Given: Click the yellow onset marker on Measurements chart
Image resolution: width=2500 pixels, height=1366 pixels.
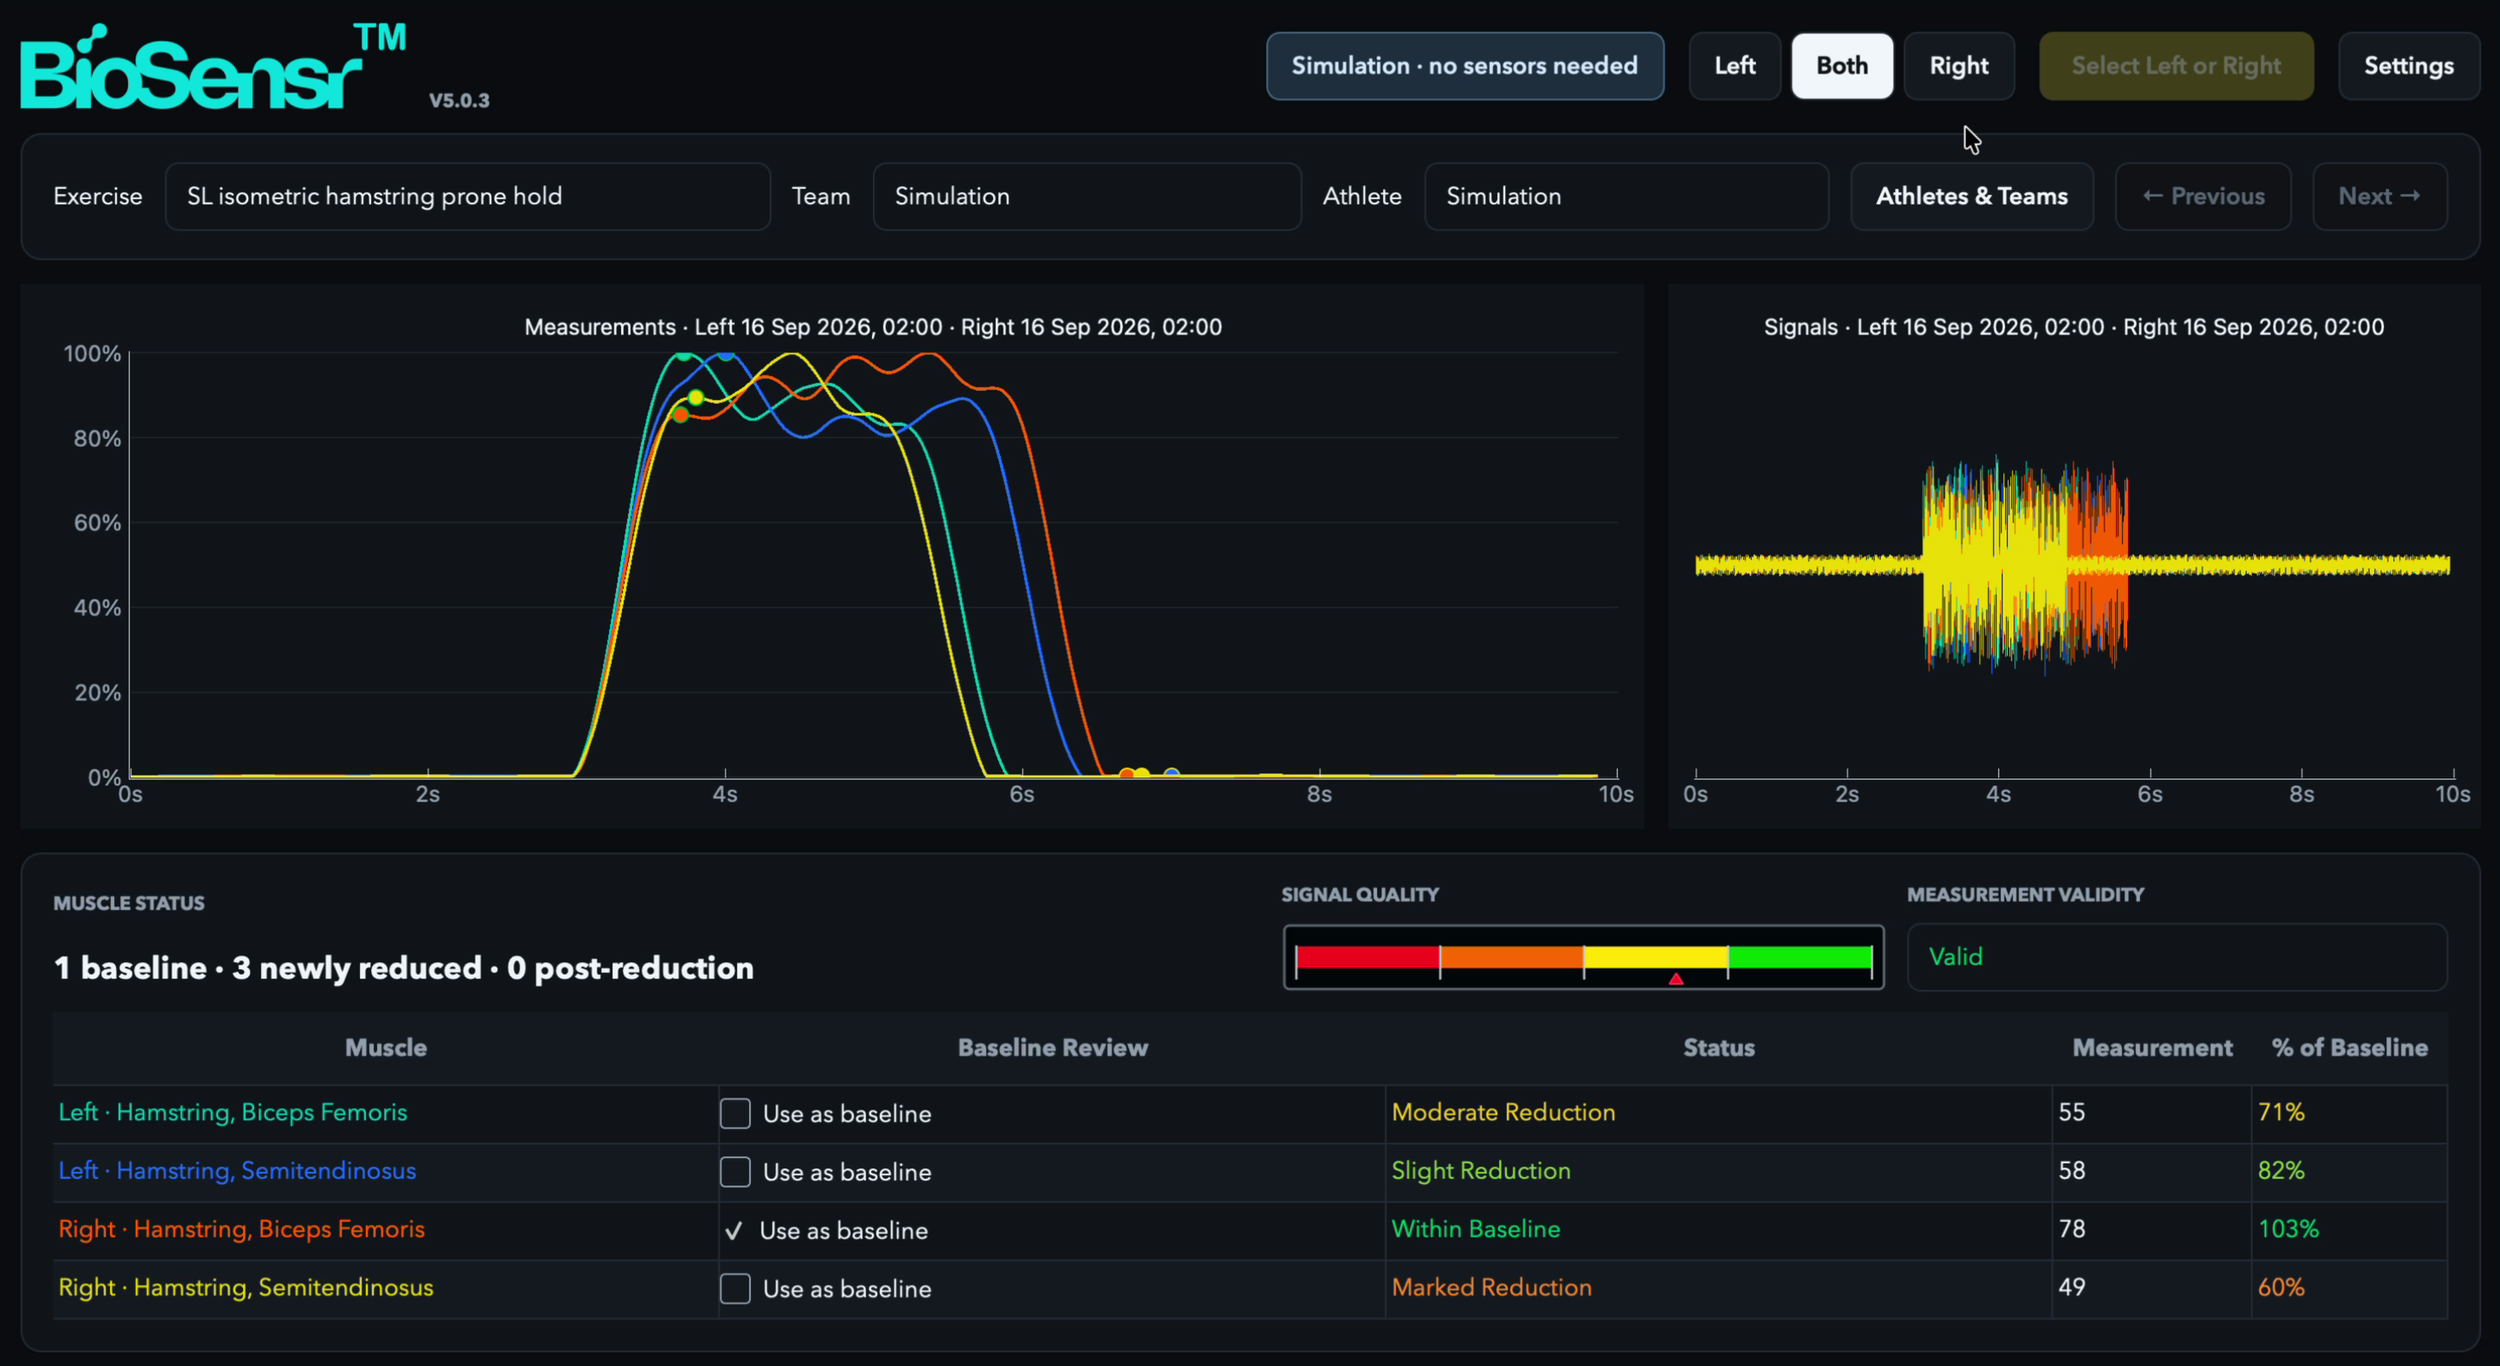Looking at the screenshot, I should point(696,398).
